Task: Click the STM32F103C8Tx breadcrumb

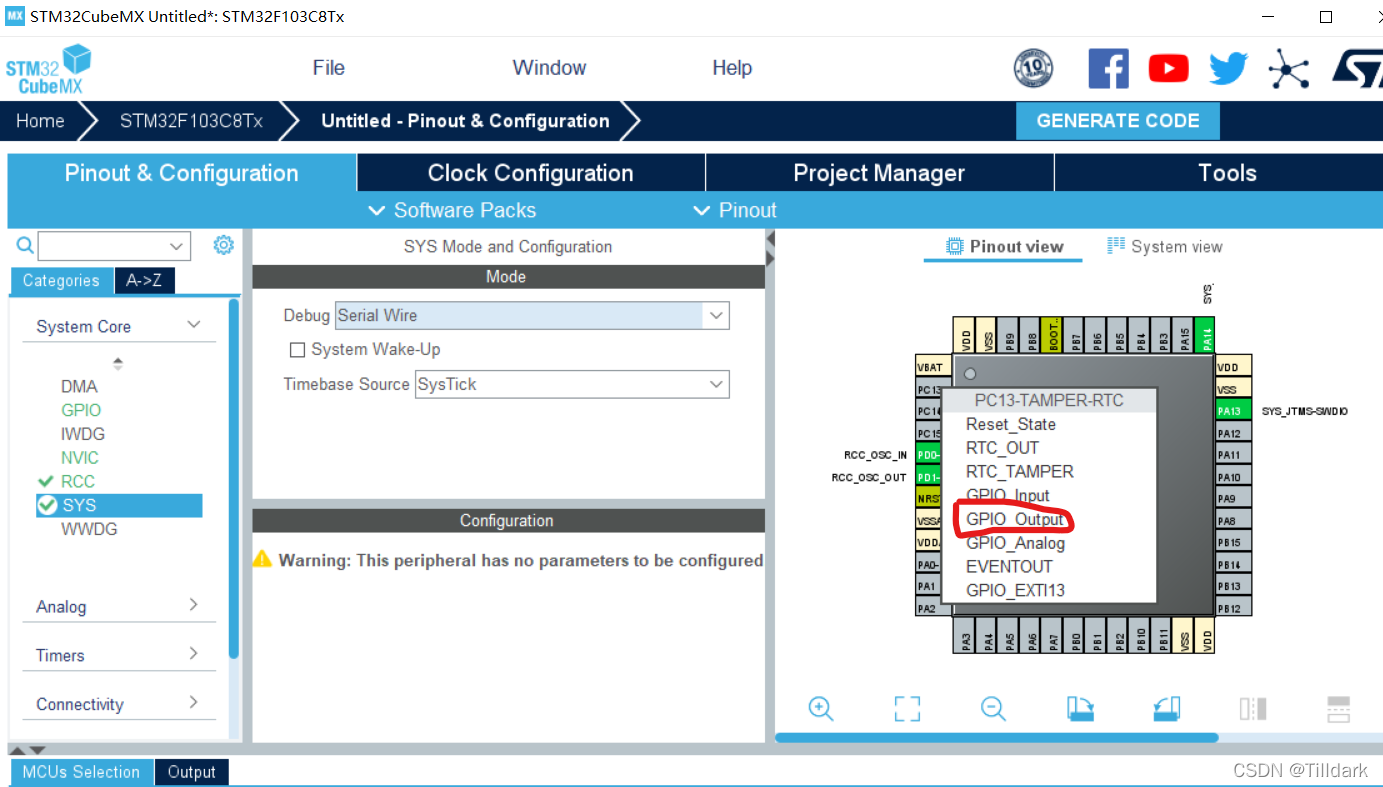Action: pos(191,121)
